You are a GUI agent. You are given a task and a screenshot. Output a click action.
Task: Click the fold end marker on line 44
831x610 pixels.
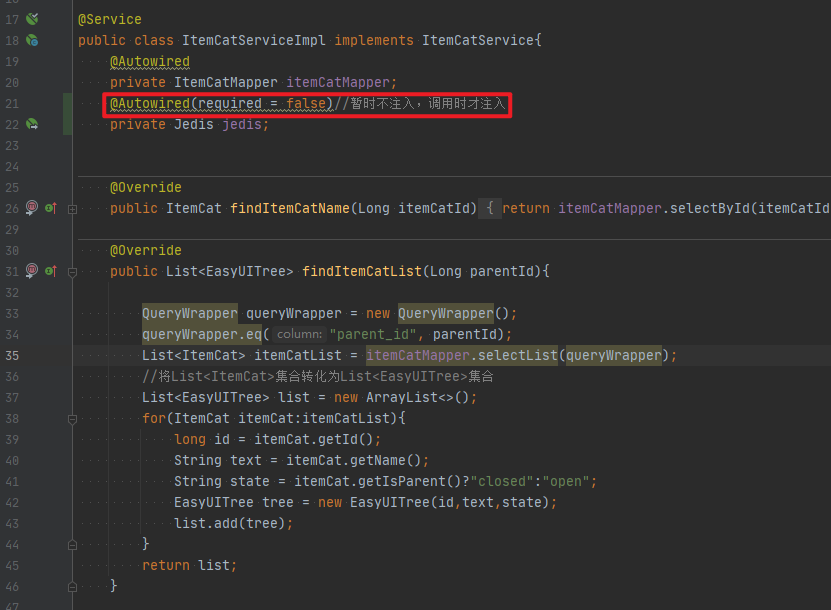click(73, 545)
